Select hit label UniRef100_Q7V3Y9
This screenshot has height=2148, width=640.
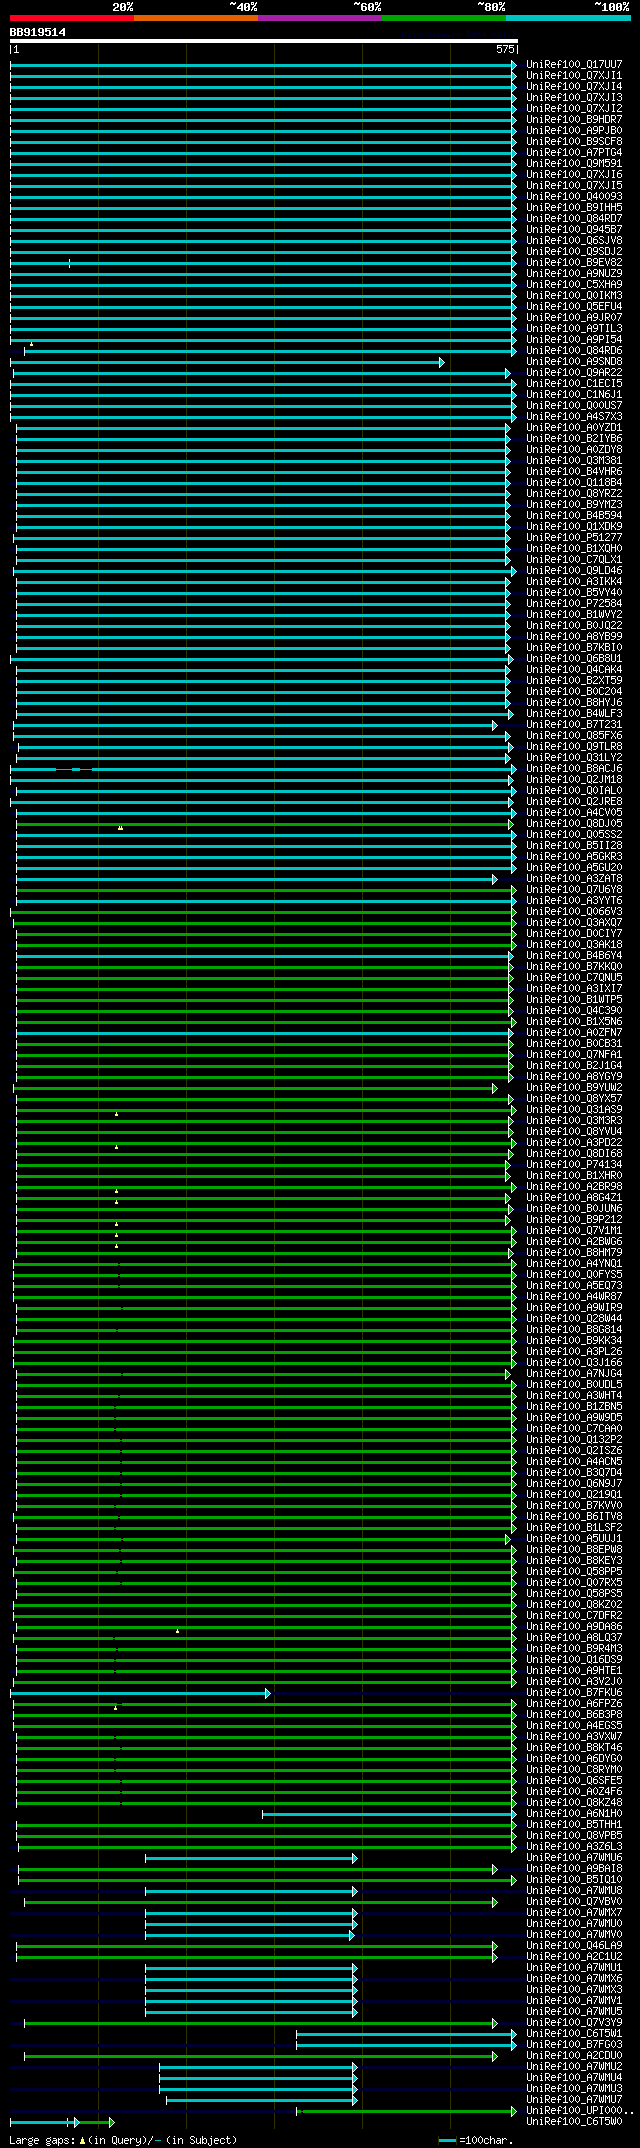574,2022
